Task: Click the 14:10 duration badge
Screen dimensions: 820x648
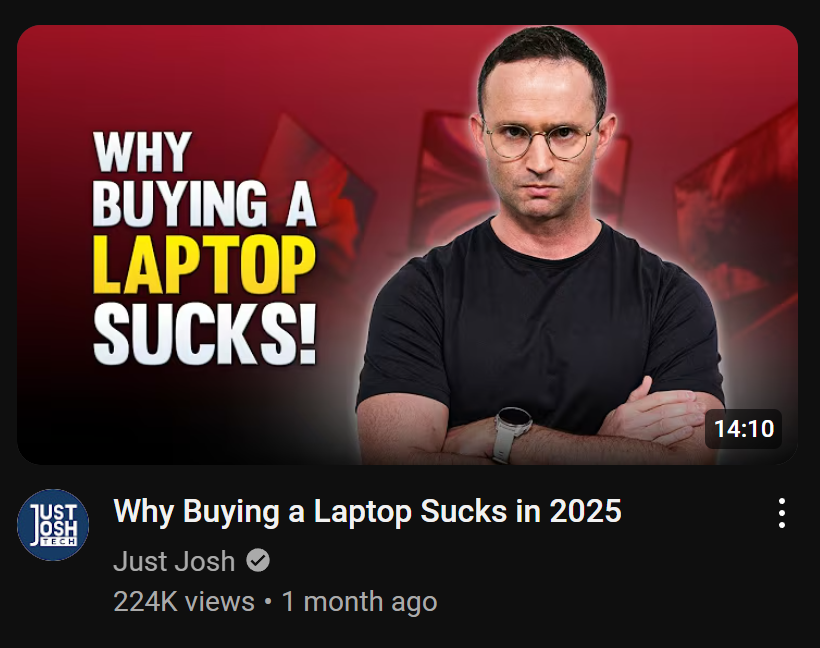Action: 743,429
